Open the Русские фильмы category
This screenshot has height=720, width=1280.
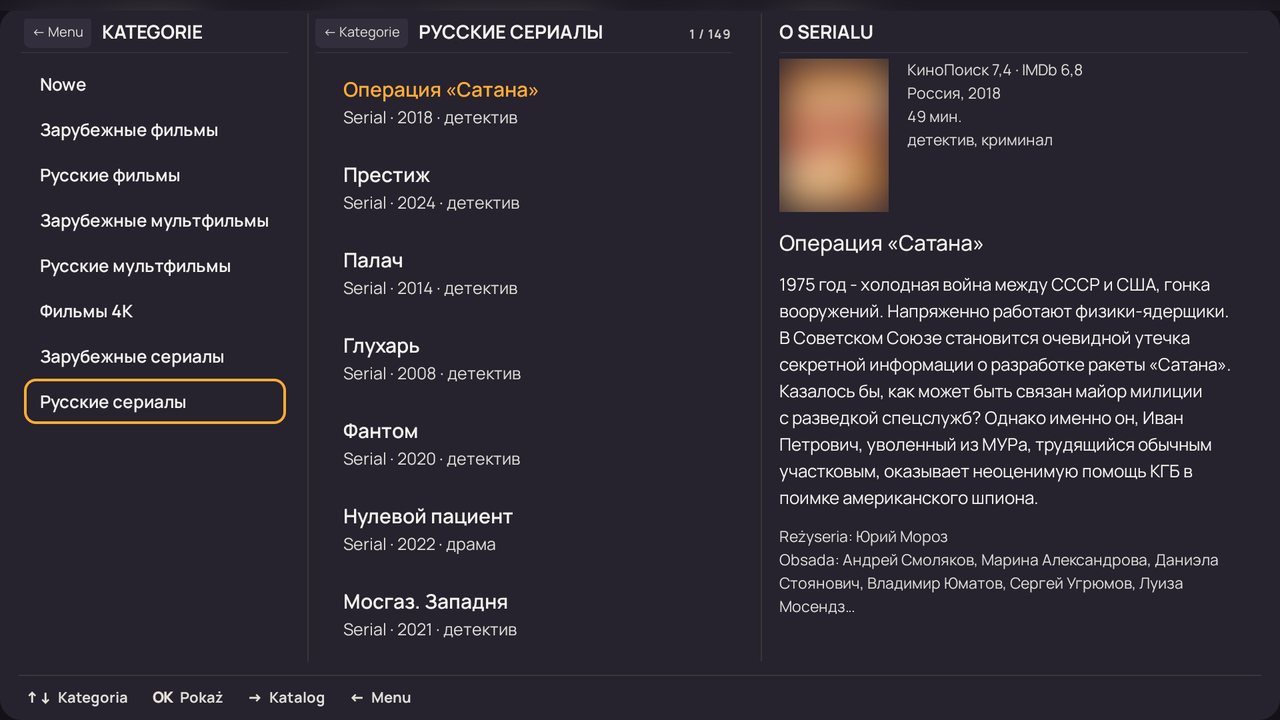click(x=155, y=175)
